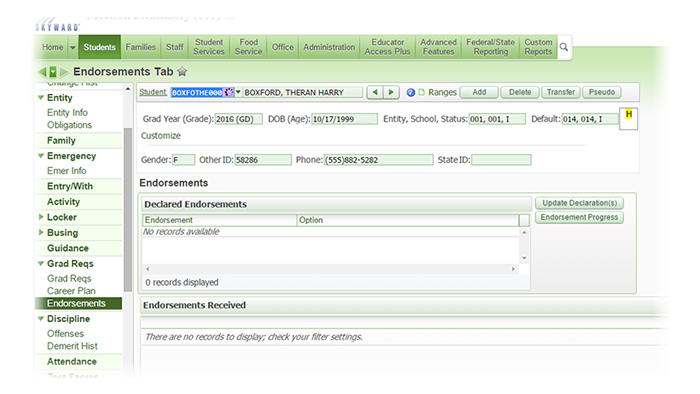Click the Customize link
The width and height of the screenshot is (700, 394).
coord(161,136)
